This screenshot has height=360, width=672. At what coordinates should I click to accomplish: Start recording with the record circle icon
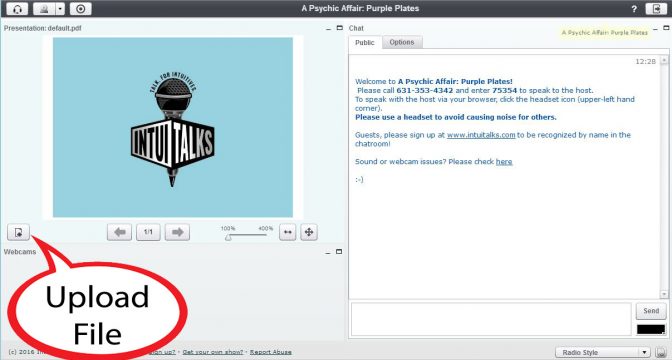81,9
